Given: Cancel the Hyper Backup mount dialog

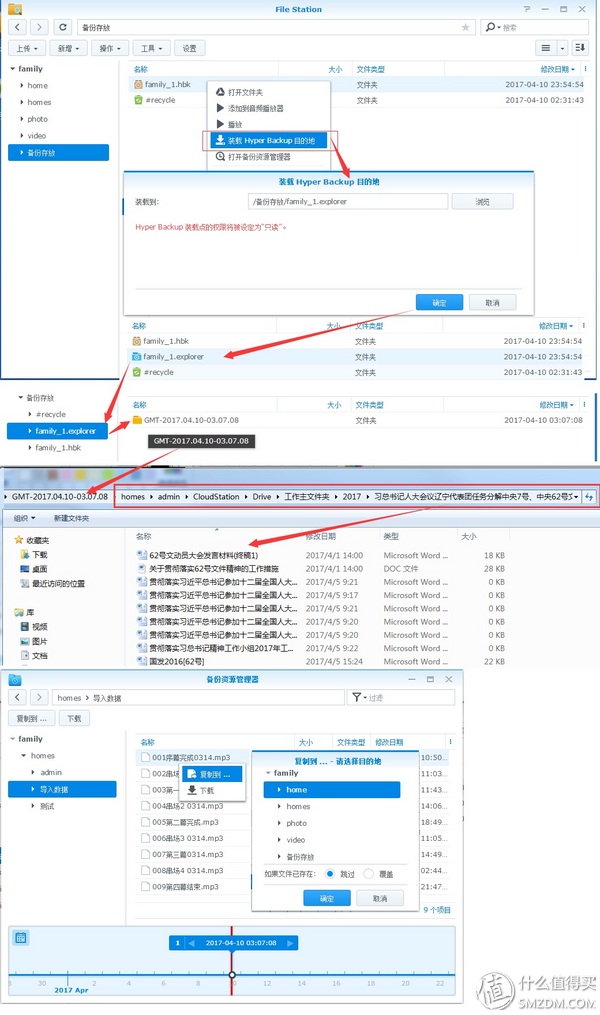Looking at the screenshot, I should coord(493,302).
